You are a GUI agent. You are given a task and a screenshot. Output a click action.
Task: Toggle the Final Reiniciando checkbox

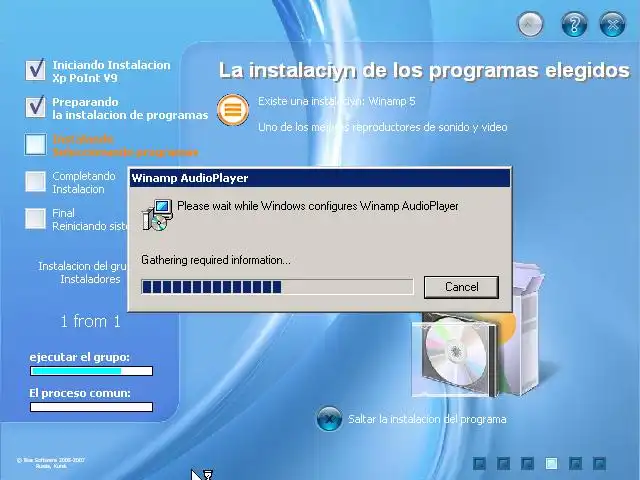pyautogui.click(x=36, y=219)
